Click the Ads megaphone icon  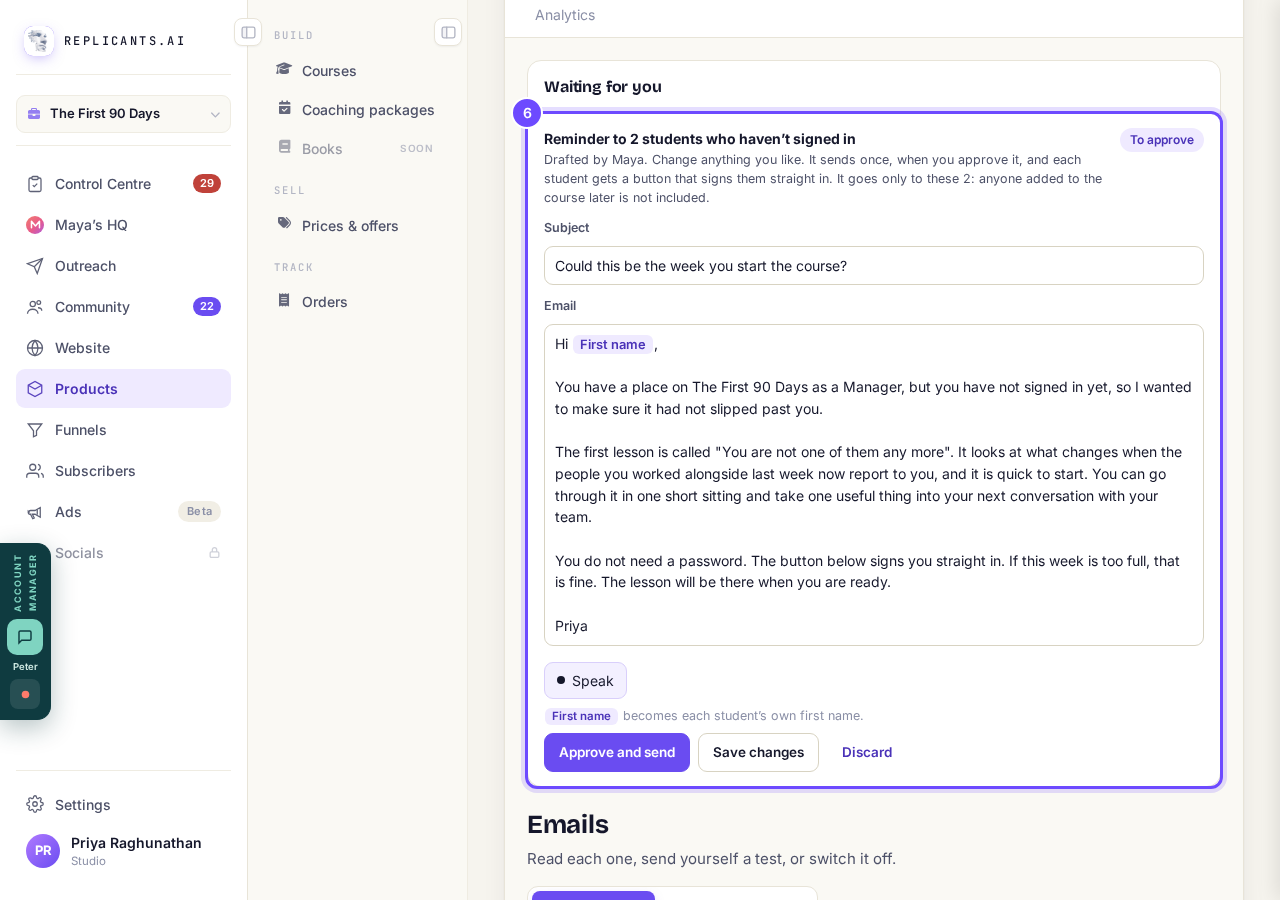click(x=35, y=512)
